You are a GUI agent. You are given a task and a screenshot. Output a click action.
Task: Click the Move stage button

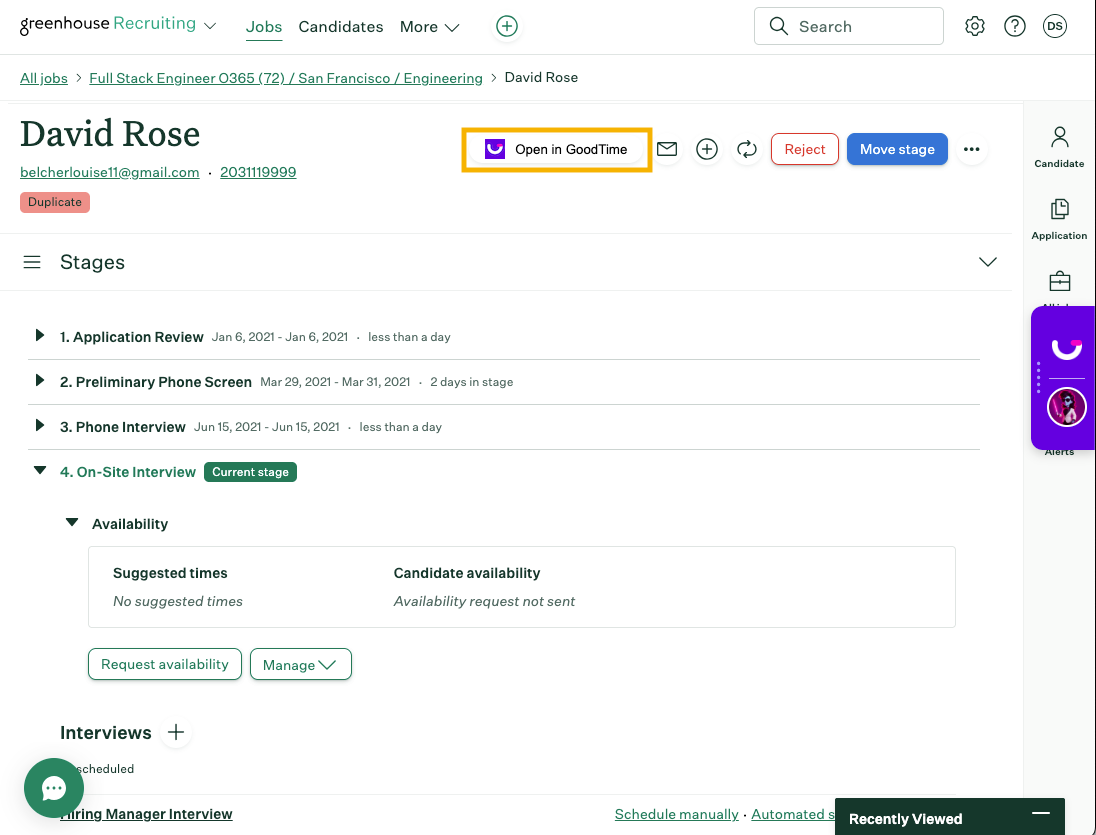pos(897,149)
